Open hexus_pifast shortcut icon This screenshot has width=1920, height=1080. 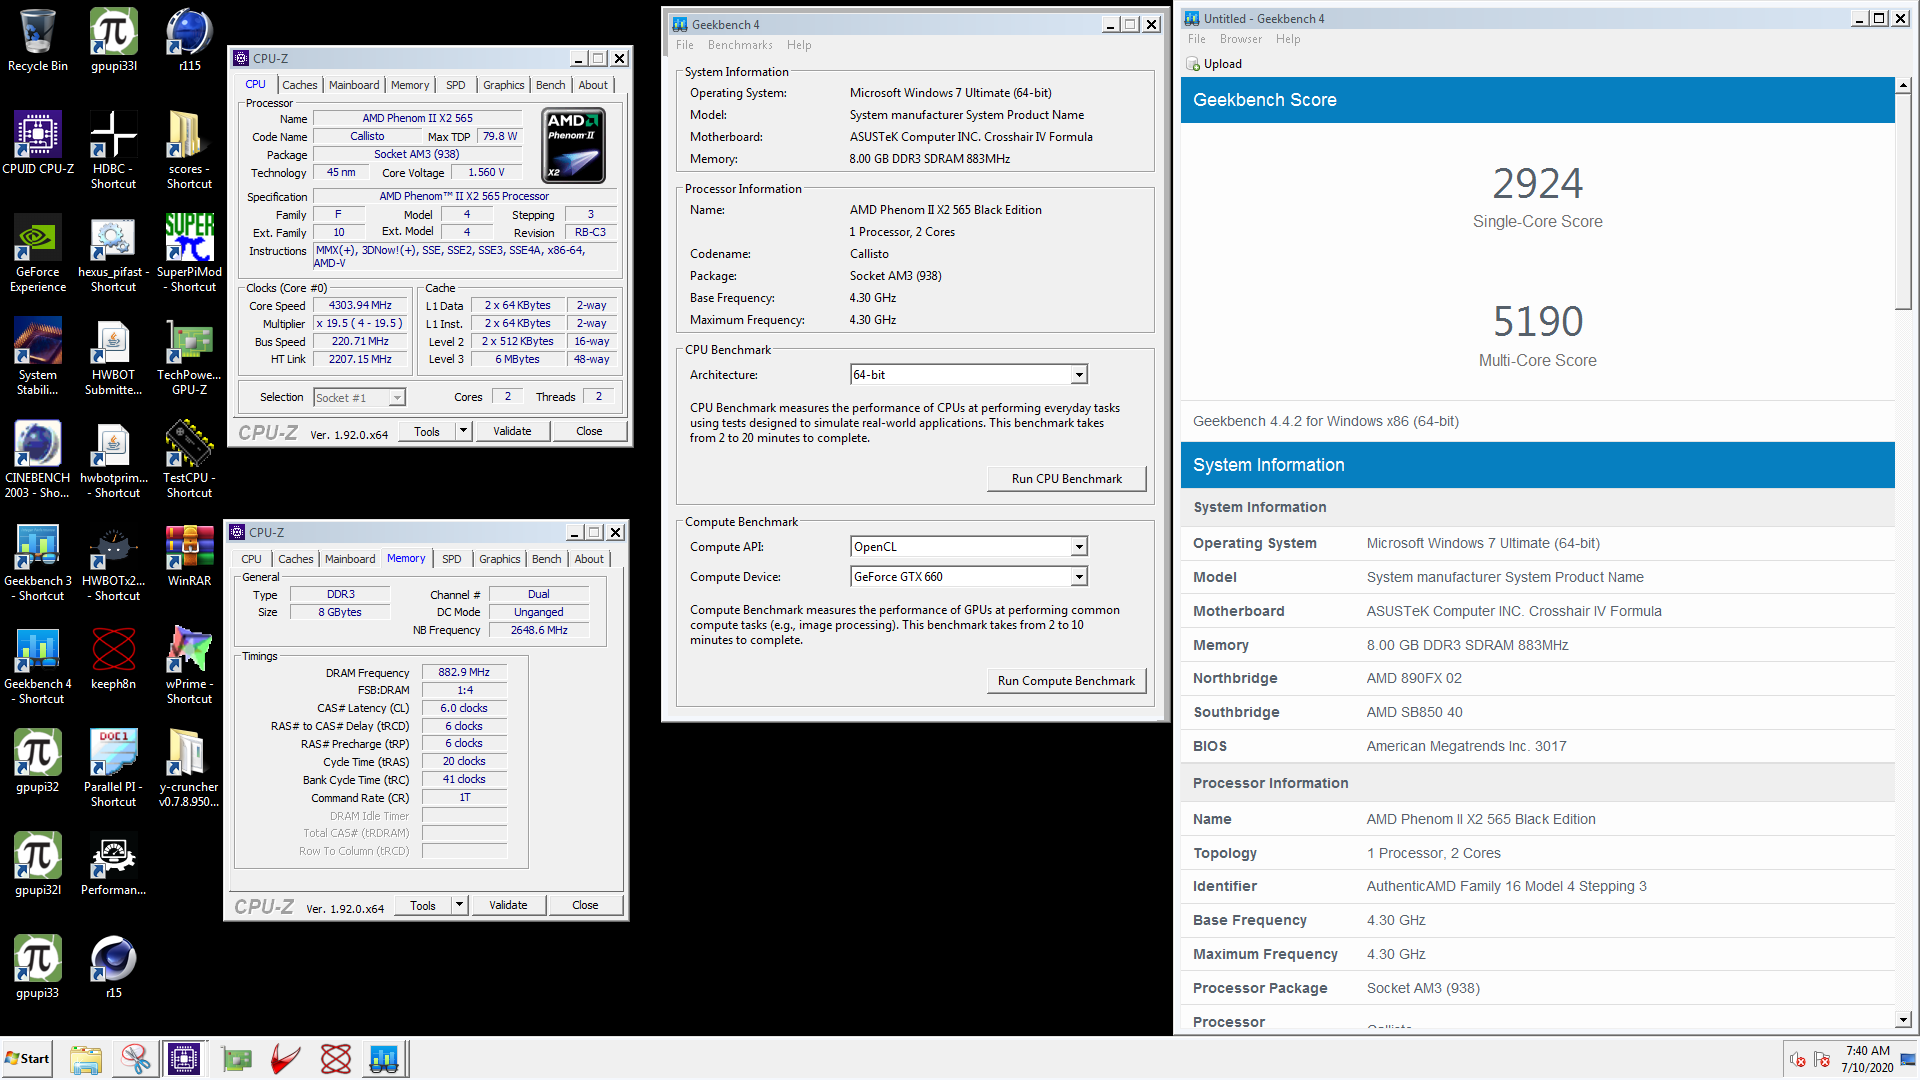point(114,253)
